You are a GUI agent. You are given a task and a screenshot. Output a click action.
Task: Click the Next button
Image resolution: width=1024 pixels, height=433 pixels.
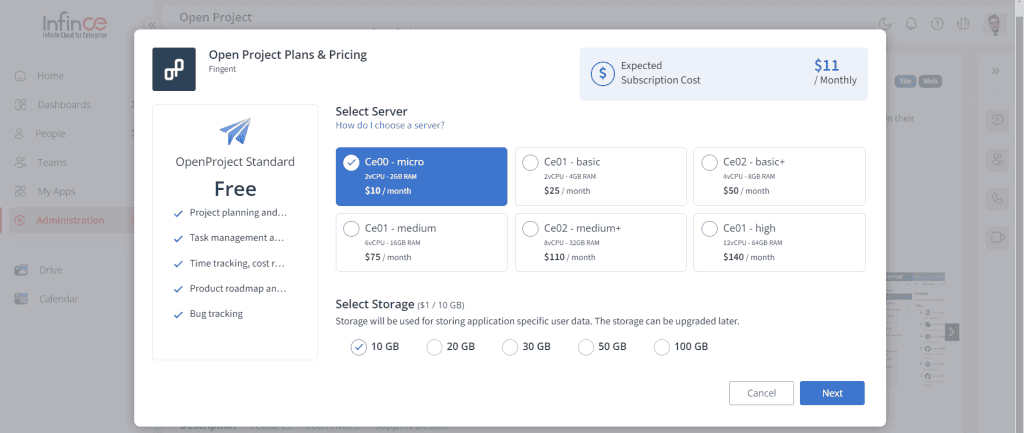[x=832, y=393]
